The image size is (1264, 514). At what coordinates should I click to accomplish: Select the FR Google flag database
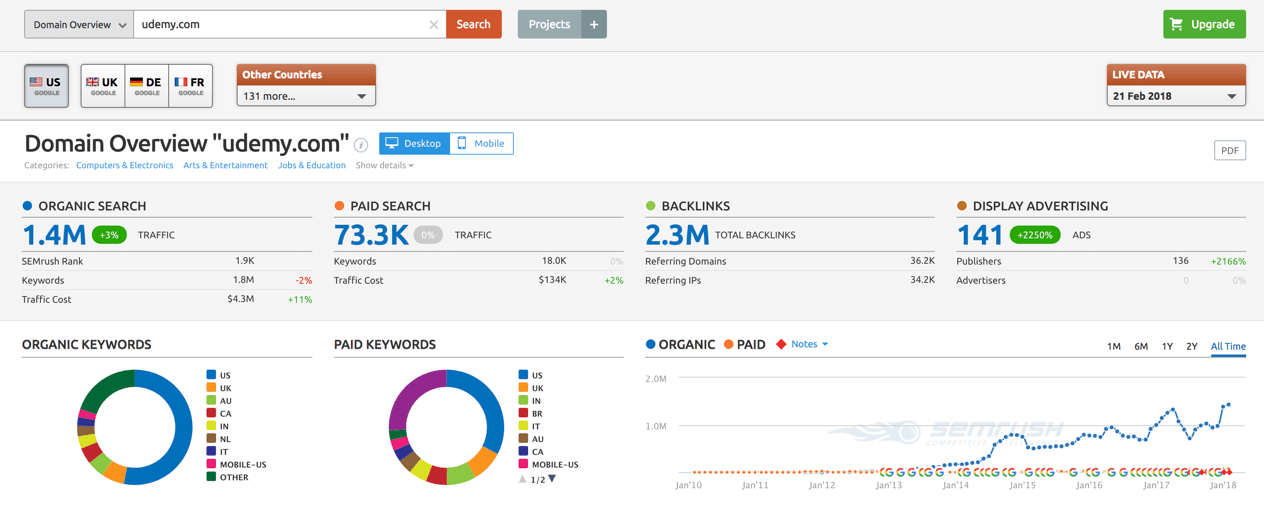point(190,86)
